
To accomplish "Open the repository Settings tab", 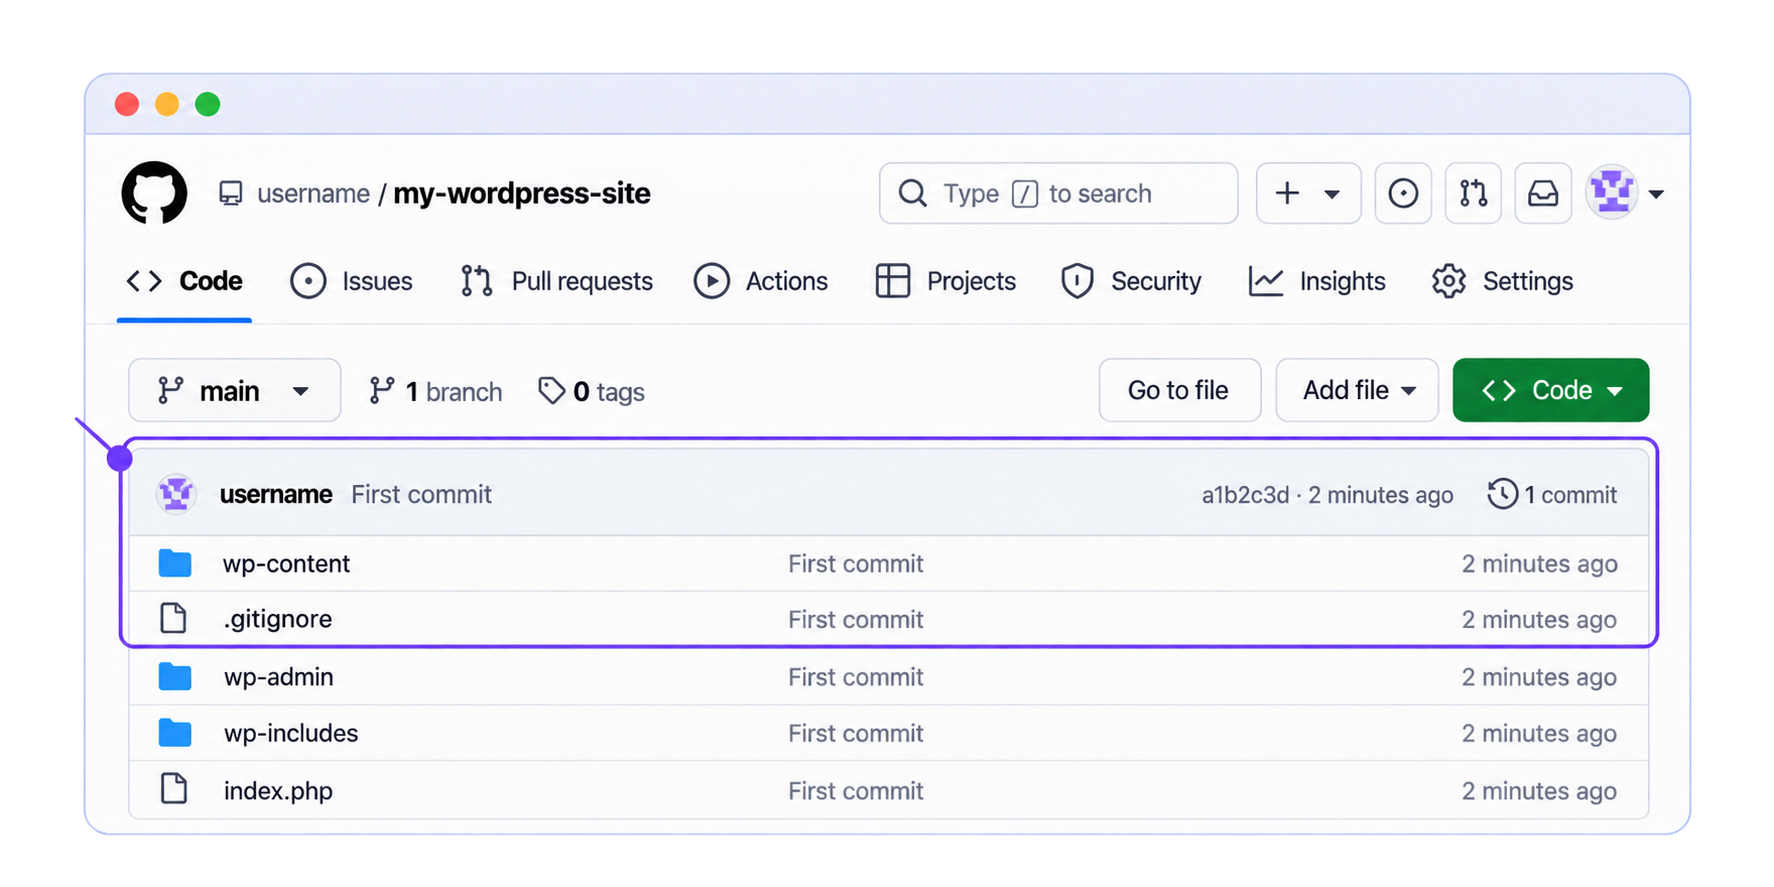I will click(x=1502, y=281).
